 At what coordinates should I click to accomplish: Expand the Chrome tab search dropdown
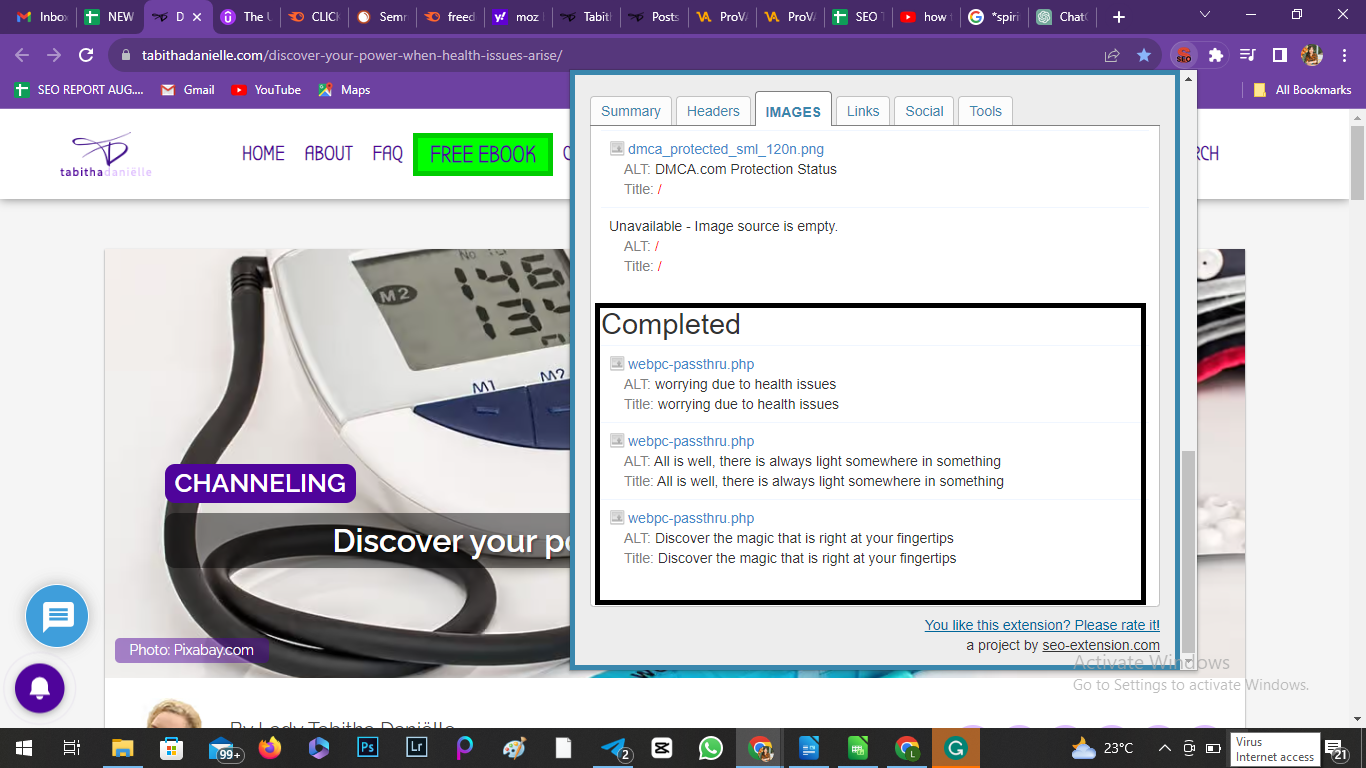pyautogui.click(x=1205, y=15)
